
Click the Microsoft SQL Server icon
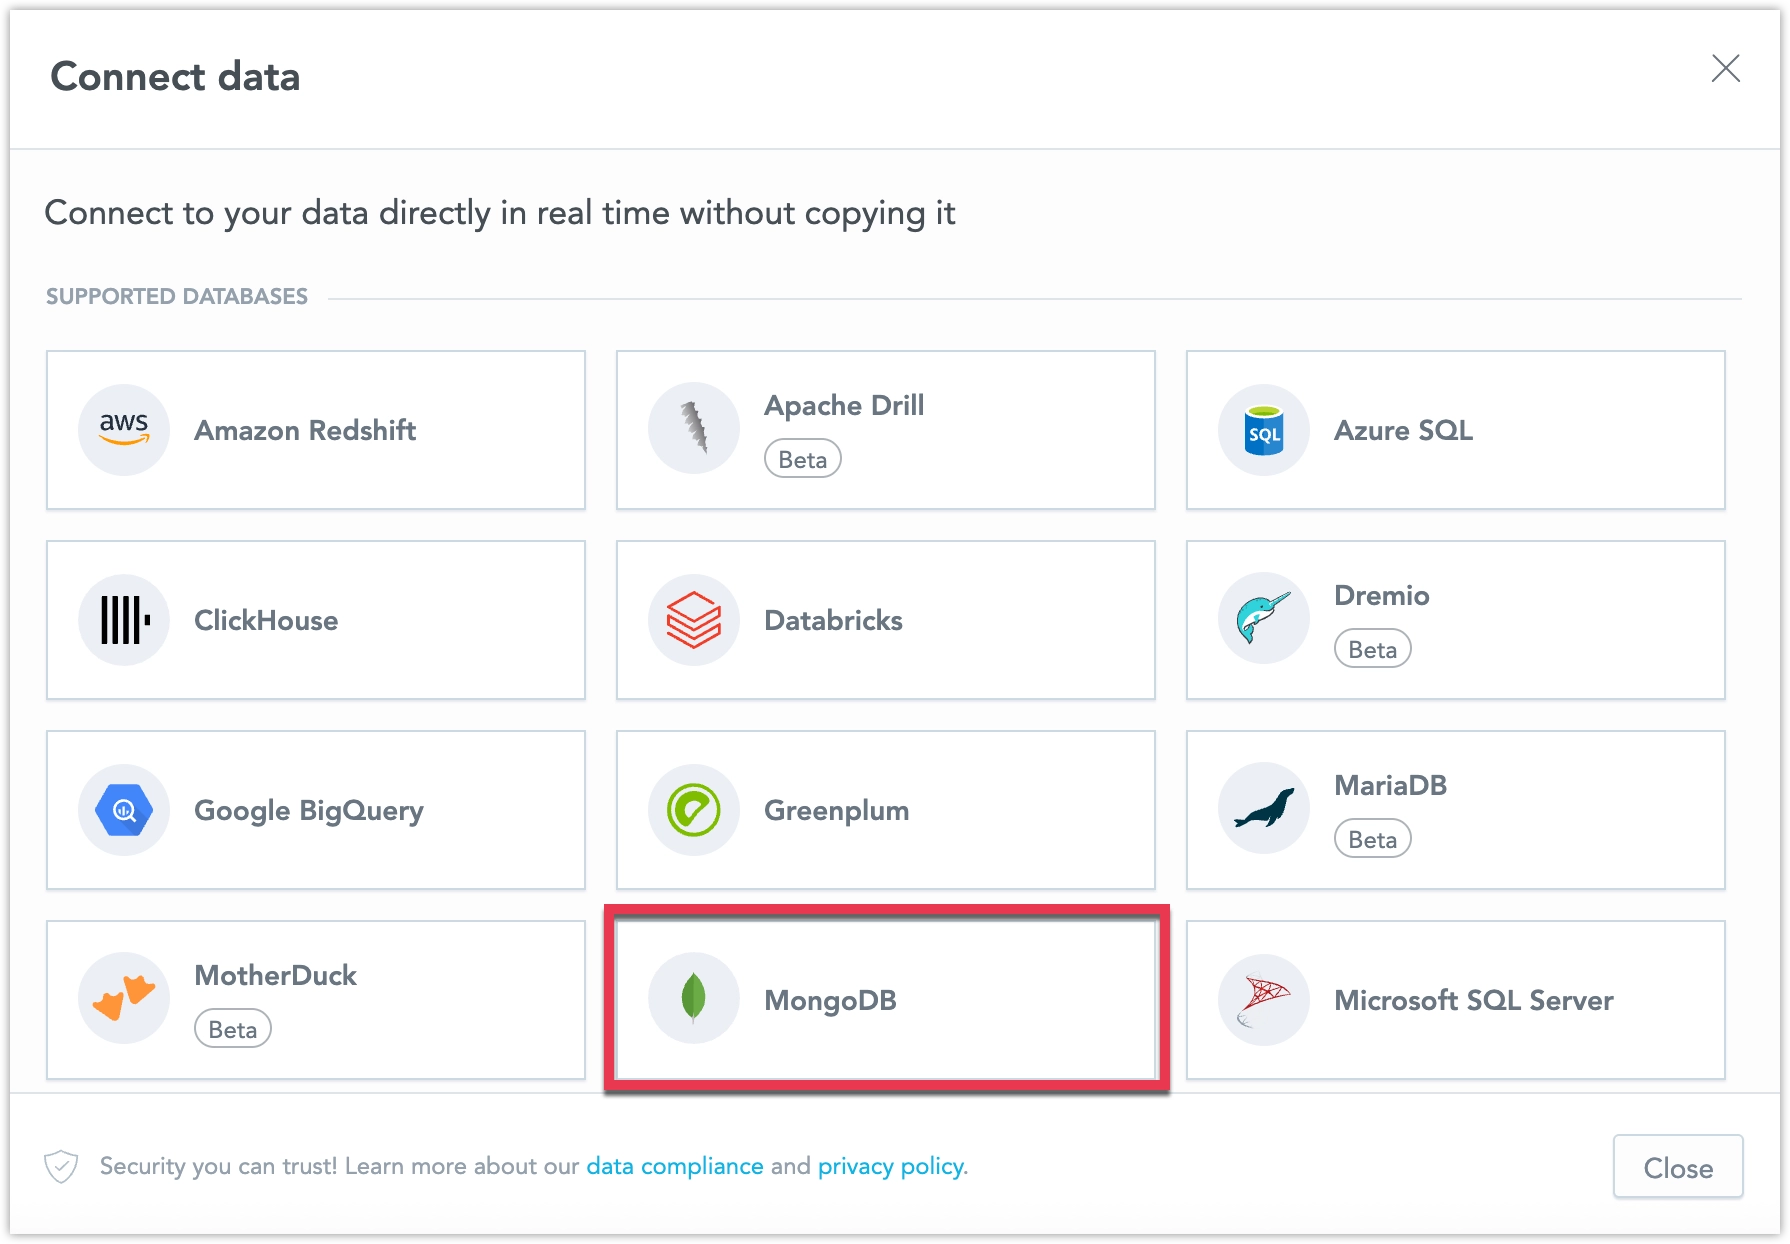pos(1262,999)
